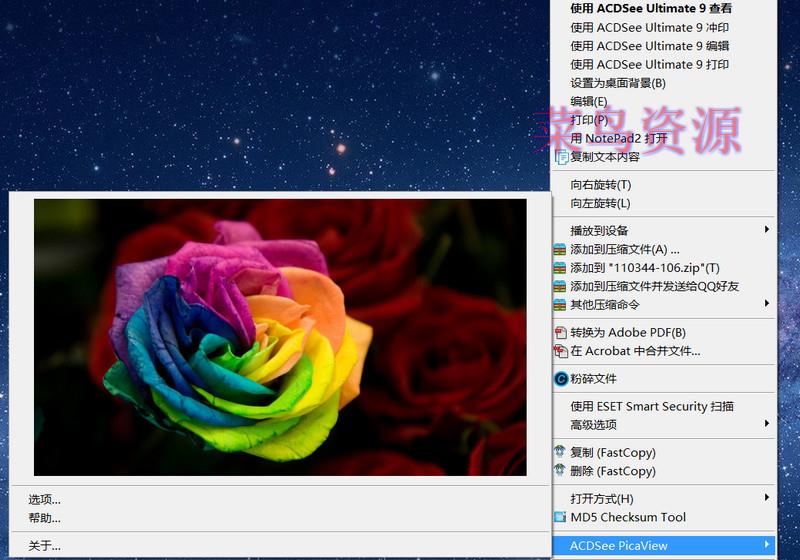Open 其他压缩命令 entry
The height and width of the screenshot is (560, 800).
pos(604,305)
